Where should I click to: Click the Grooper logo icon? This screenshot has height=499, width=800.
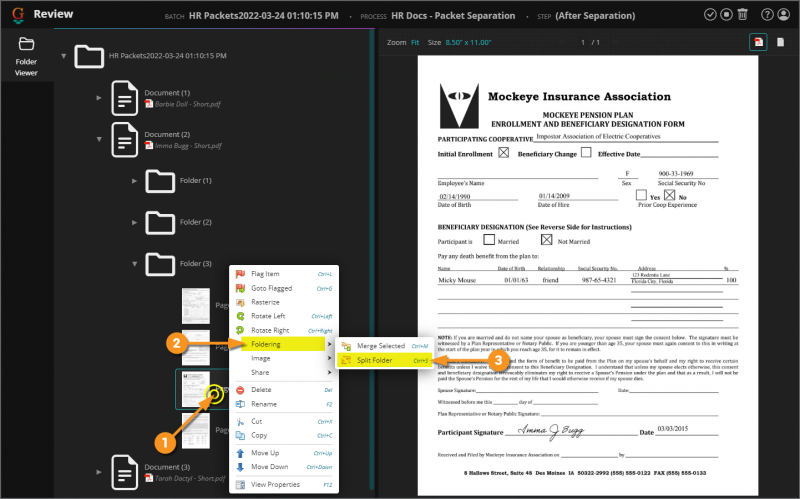18,15
